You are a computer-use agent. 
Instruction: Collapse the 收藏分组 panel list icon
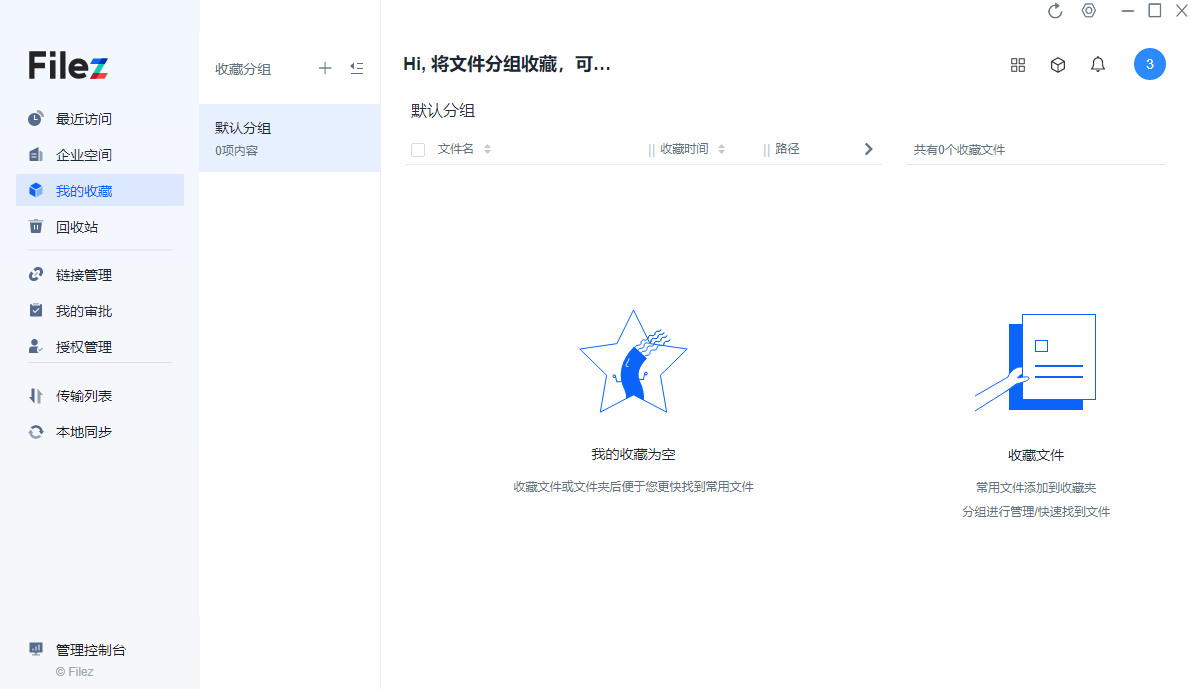(x=357, y=68)
